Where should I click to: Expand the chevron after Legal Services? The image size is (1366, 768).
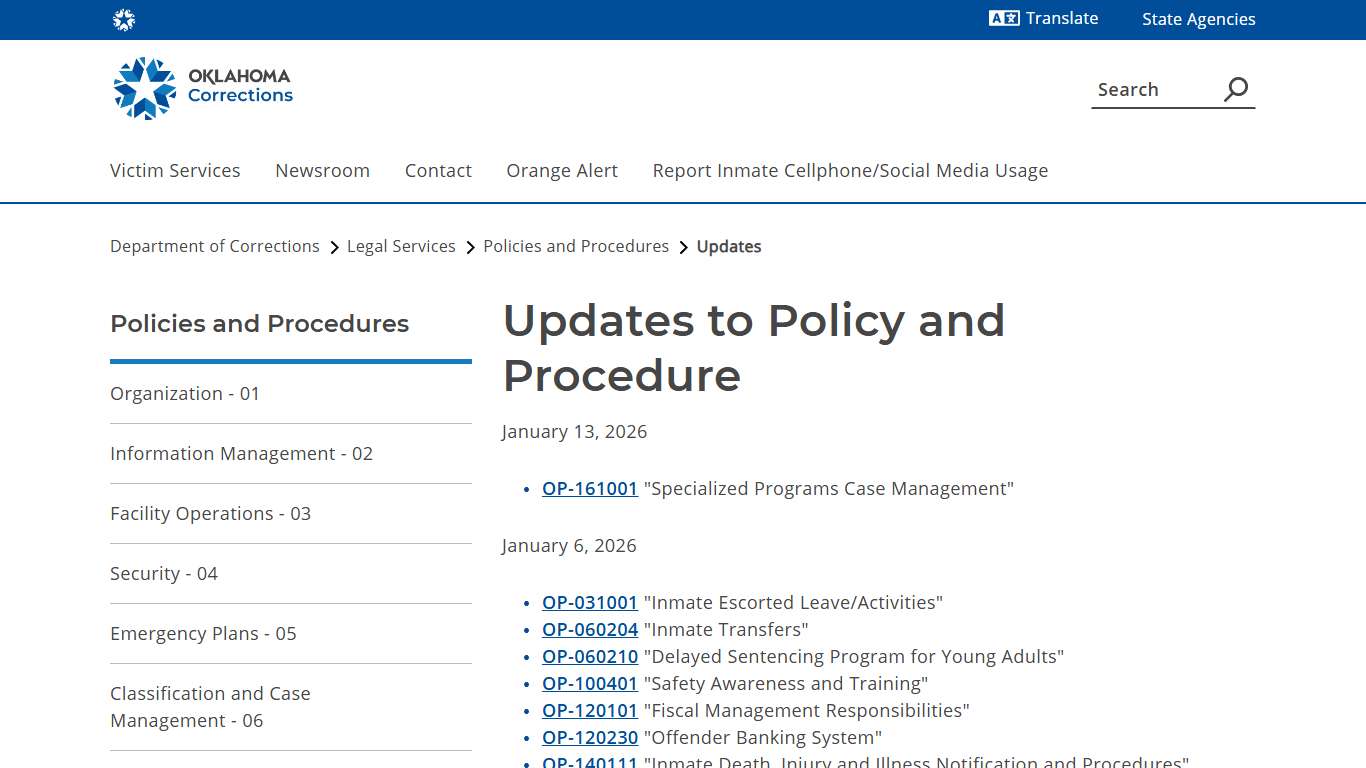click(x=469, y=246)
